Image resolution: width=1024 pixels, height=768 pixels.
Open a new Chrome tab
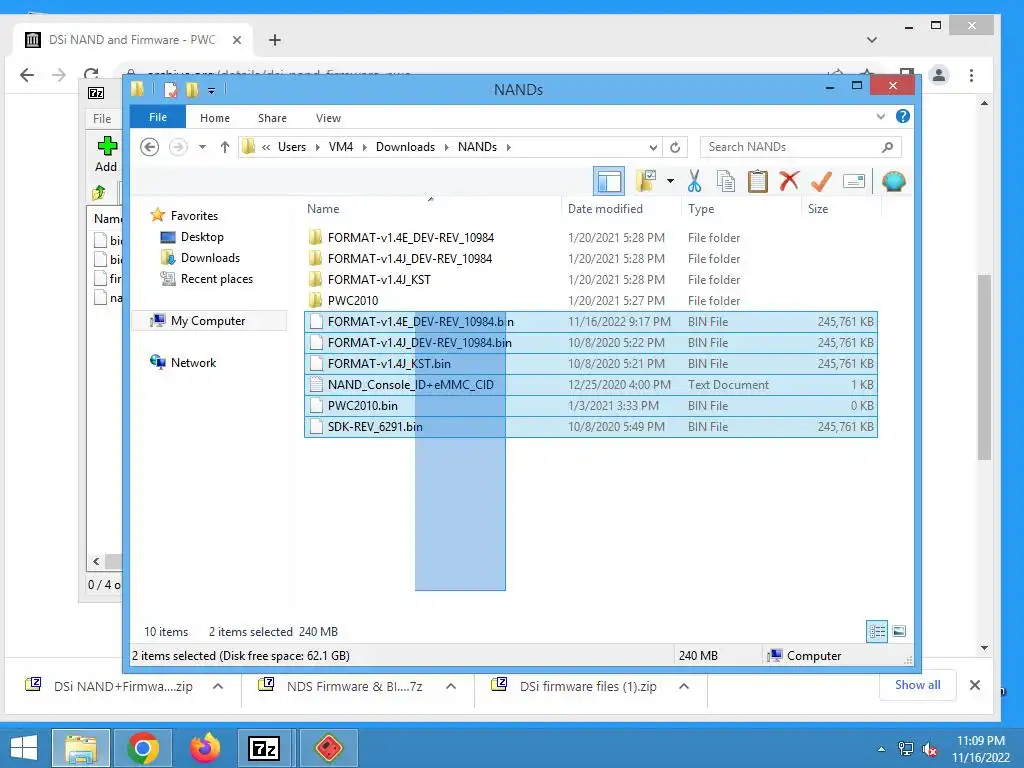275,40
